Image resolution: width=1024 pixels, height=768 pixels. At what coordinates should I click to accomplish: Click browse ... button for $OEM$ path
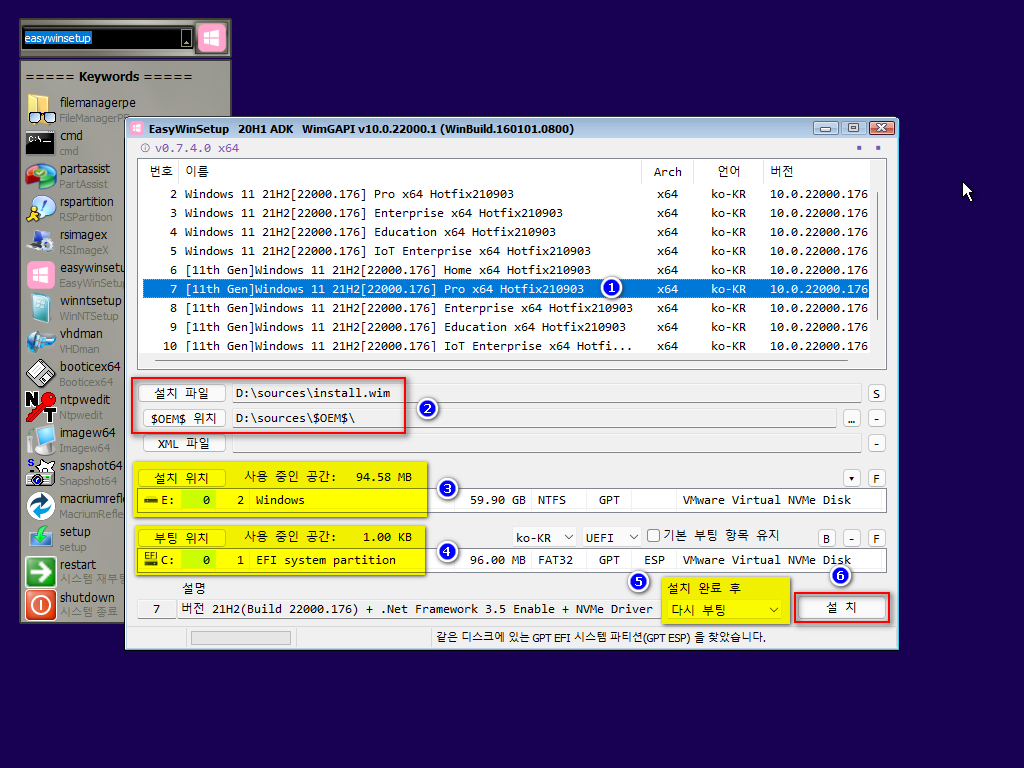851,419
